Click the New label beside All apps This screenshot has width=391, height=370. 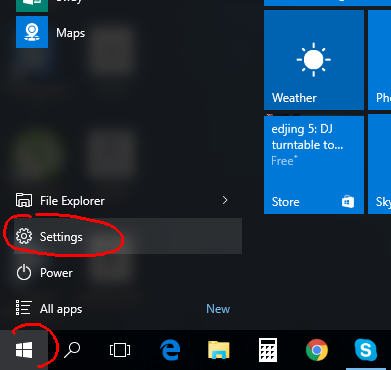[x=218, y=309]
